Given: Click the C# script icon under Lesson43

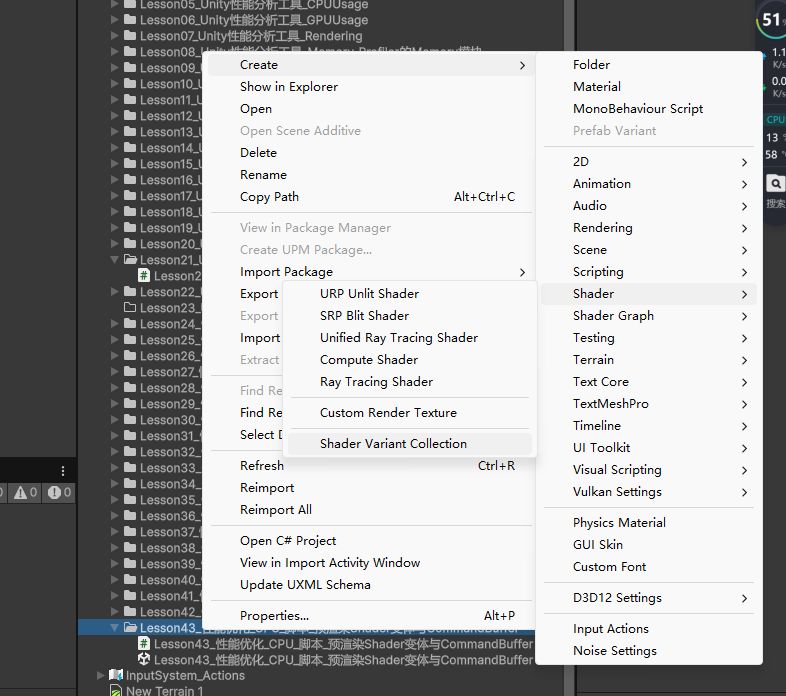Looking at the screenshot, I should click(x=144, y=644).
